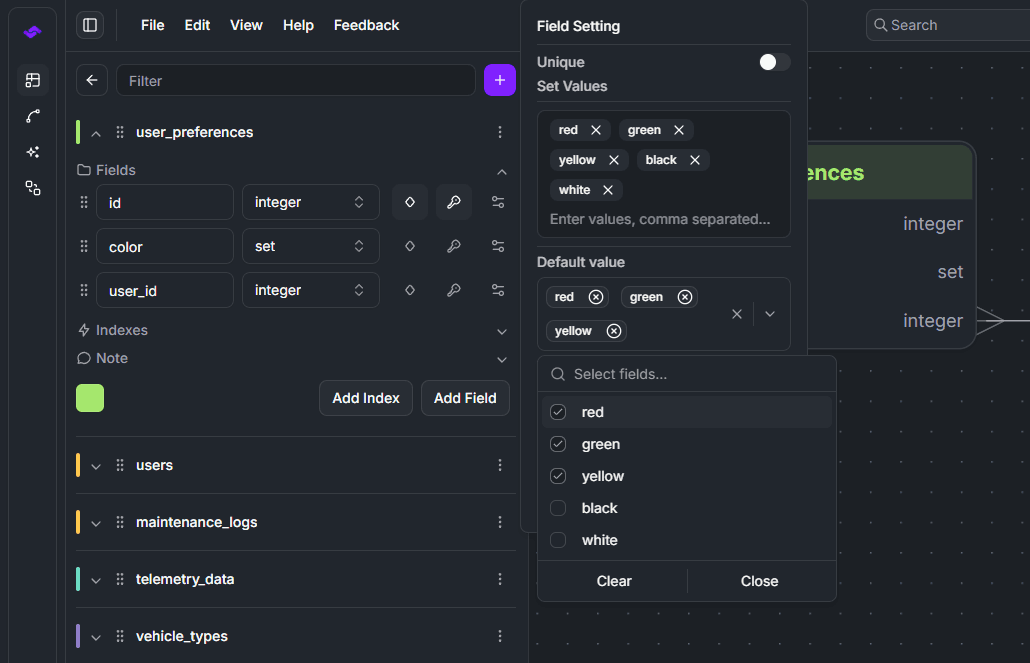The height and width of the screenshot is (663, 1030).
Task: Open the relationships icon in left sidebar
Action: (33, 116)
